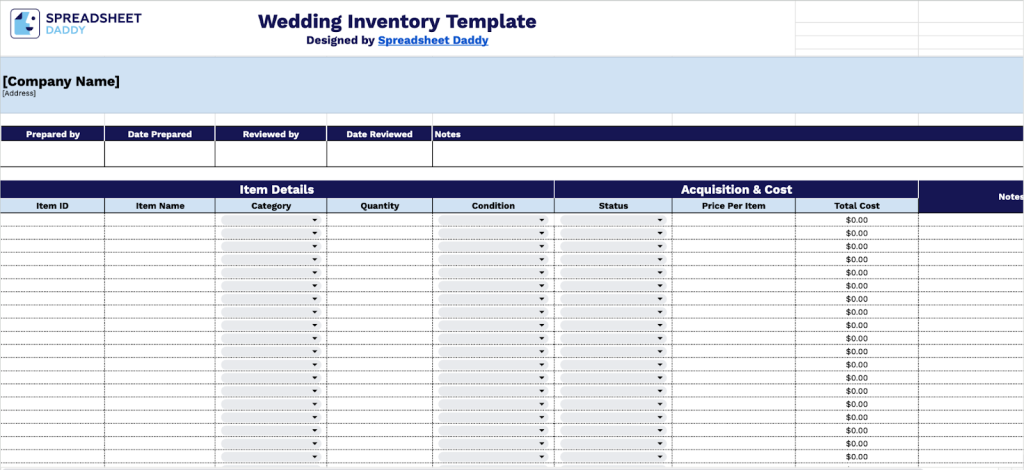Screen dimensions: 1024x470
Task: Select the Quantity column header
Action: pyautogui.click(x=379, y=206)
